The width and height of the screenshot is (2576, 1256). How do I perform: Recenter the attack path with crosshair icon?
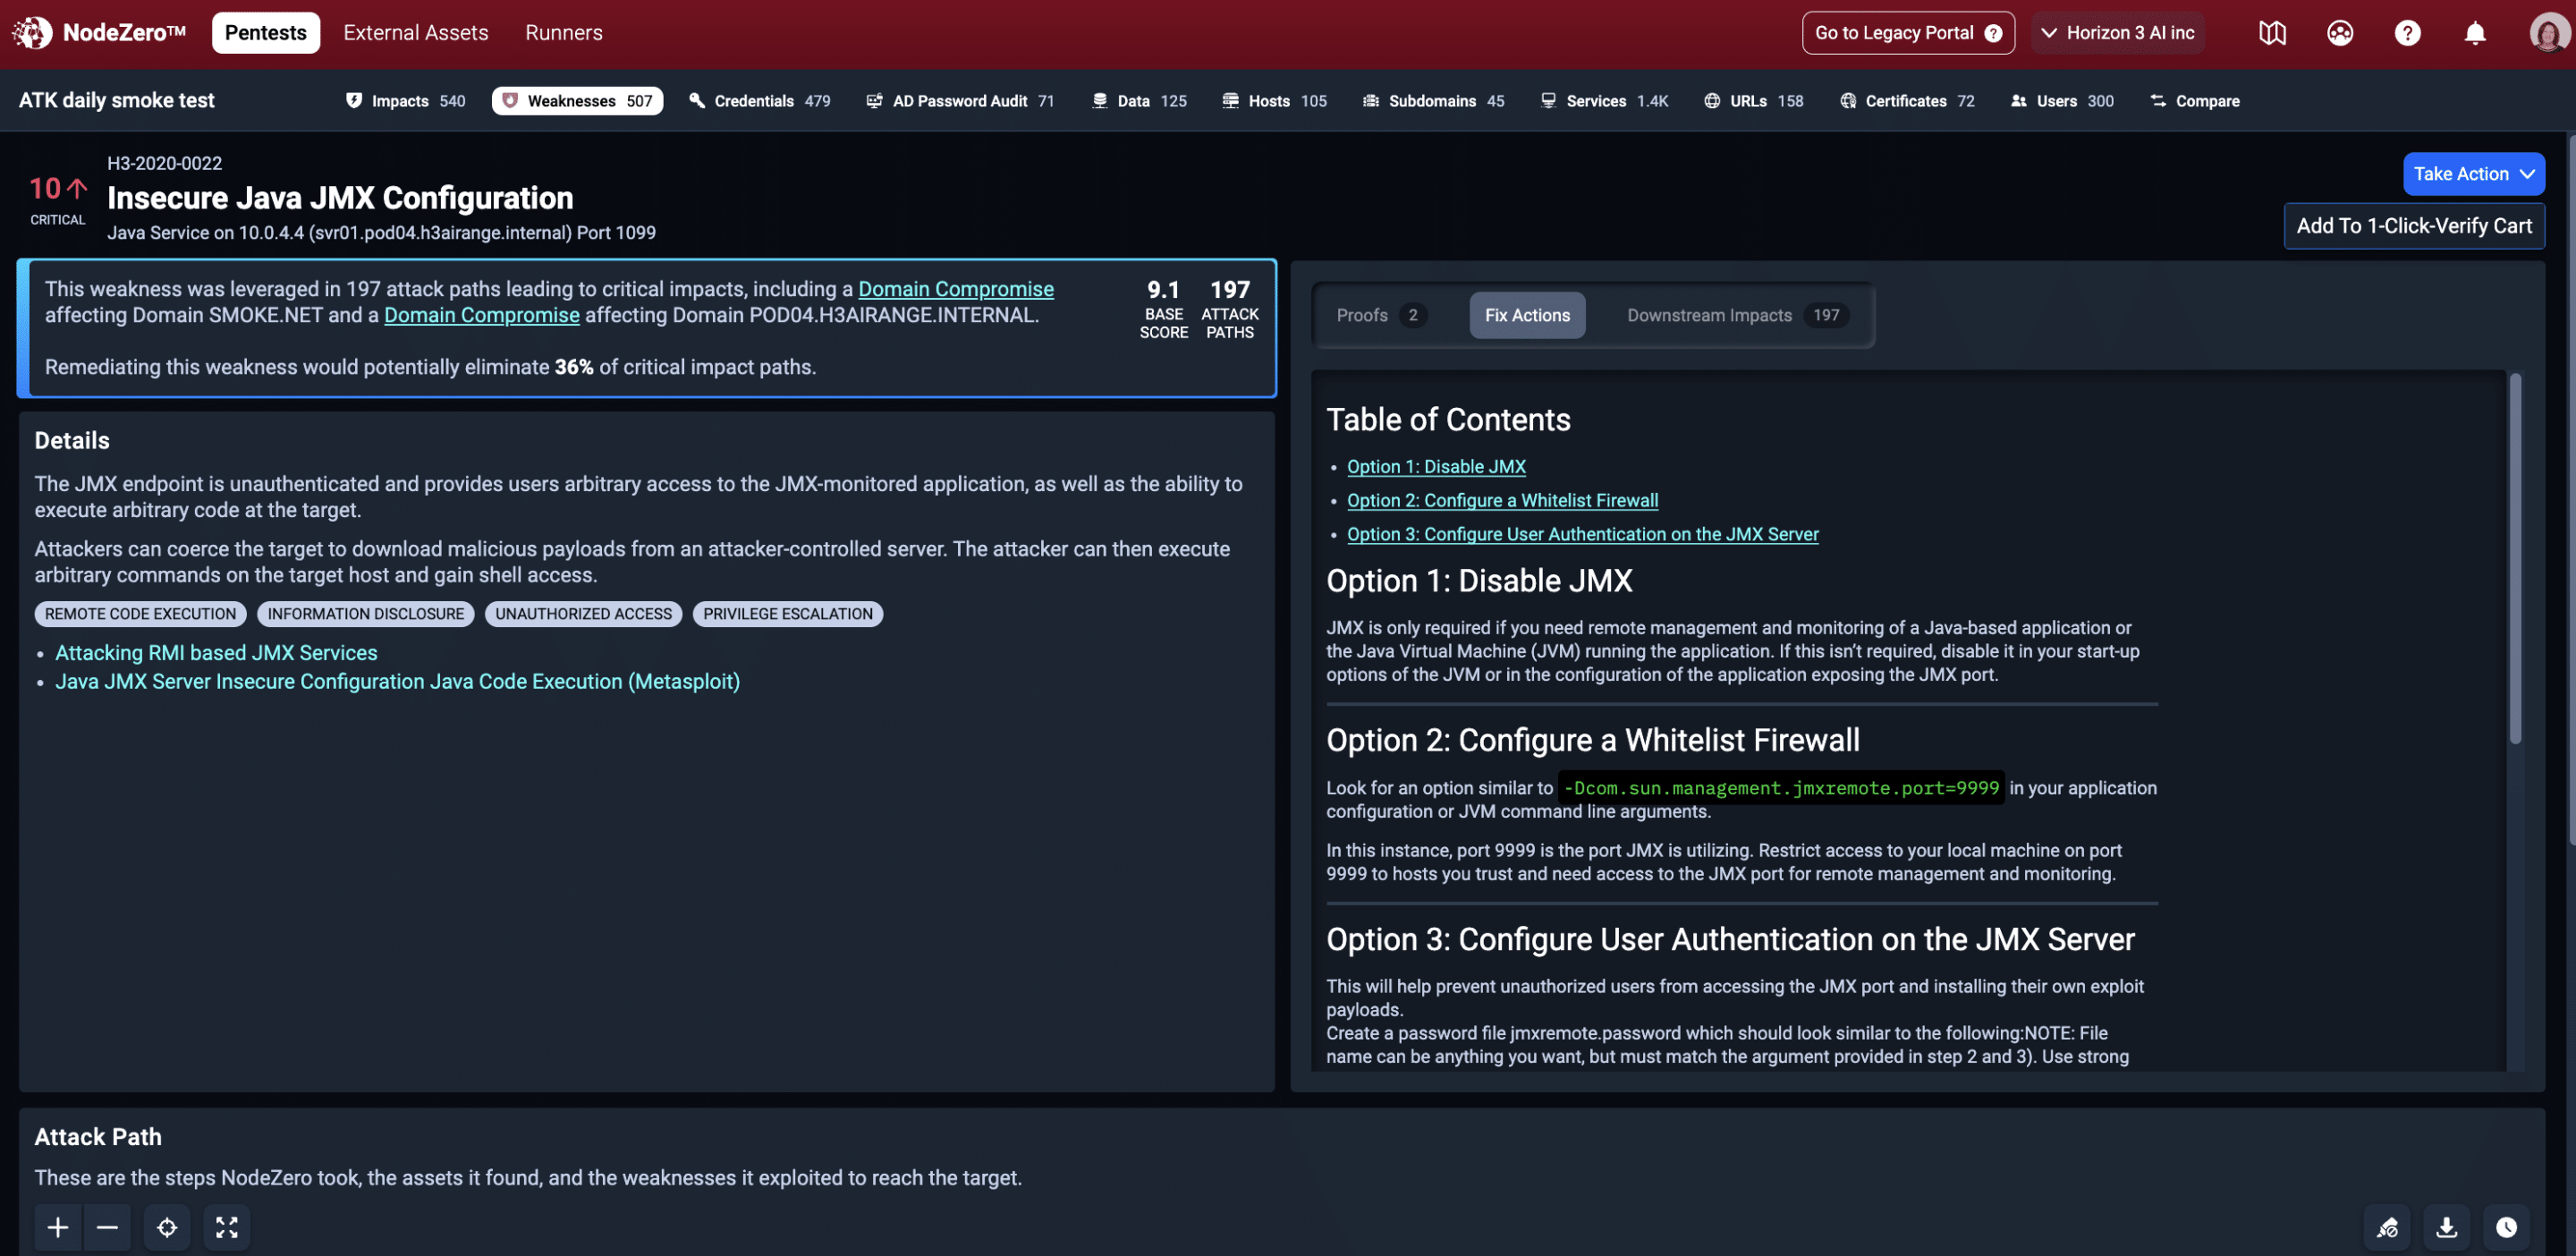[167, 1227]
